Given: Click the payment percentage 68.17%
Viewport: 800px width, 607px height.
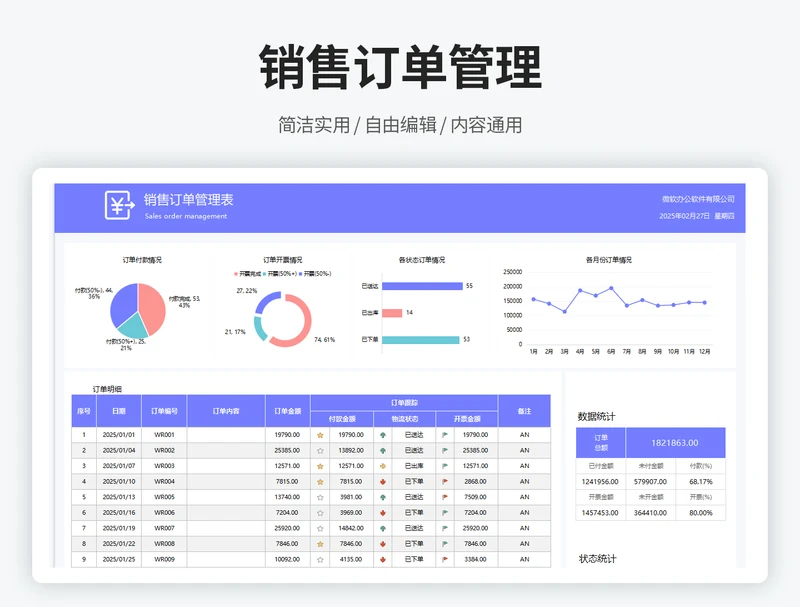Looking at the screenshot, I should (x=701, y=482).
